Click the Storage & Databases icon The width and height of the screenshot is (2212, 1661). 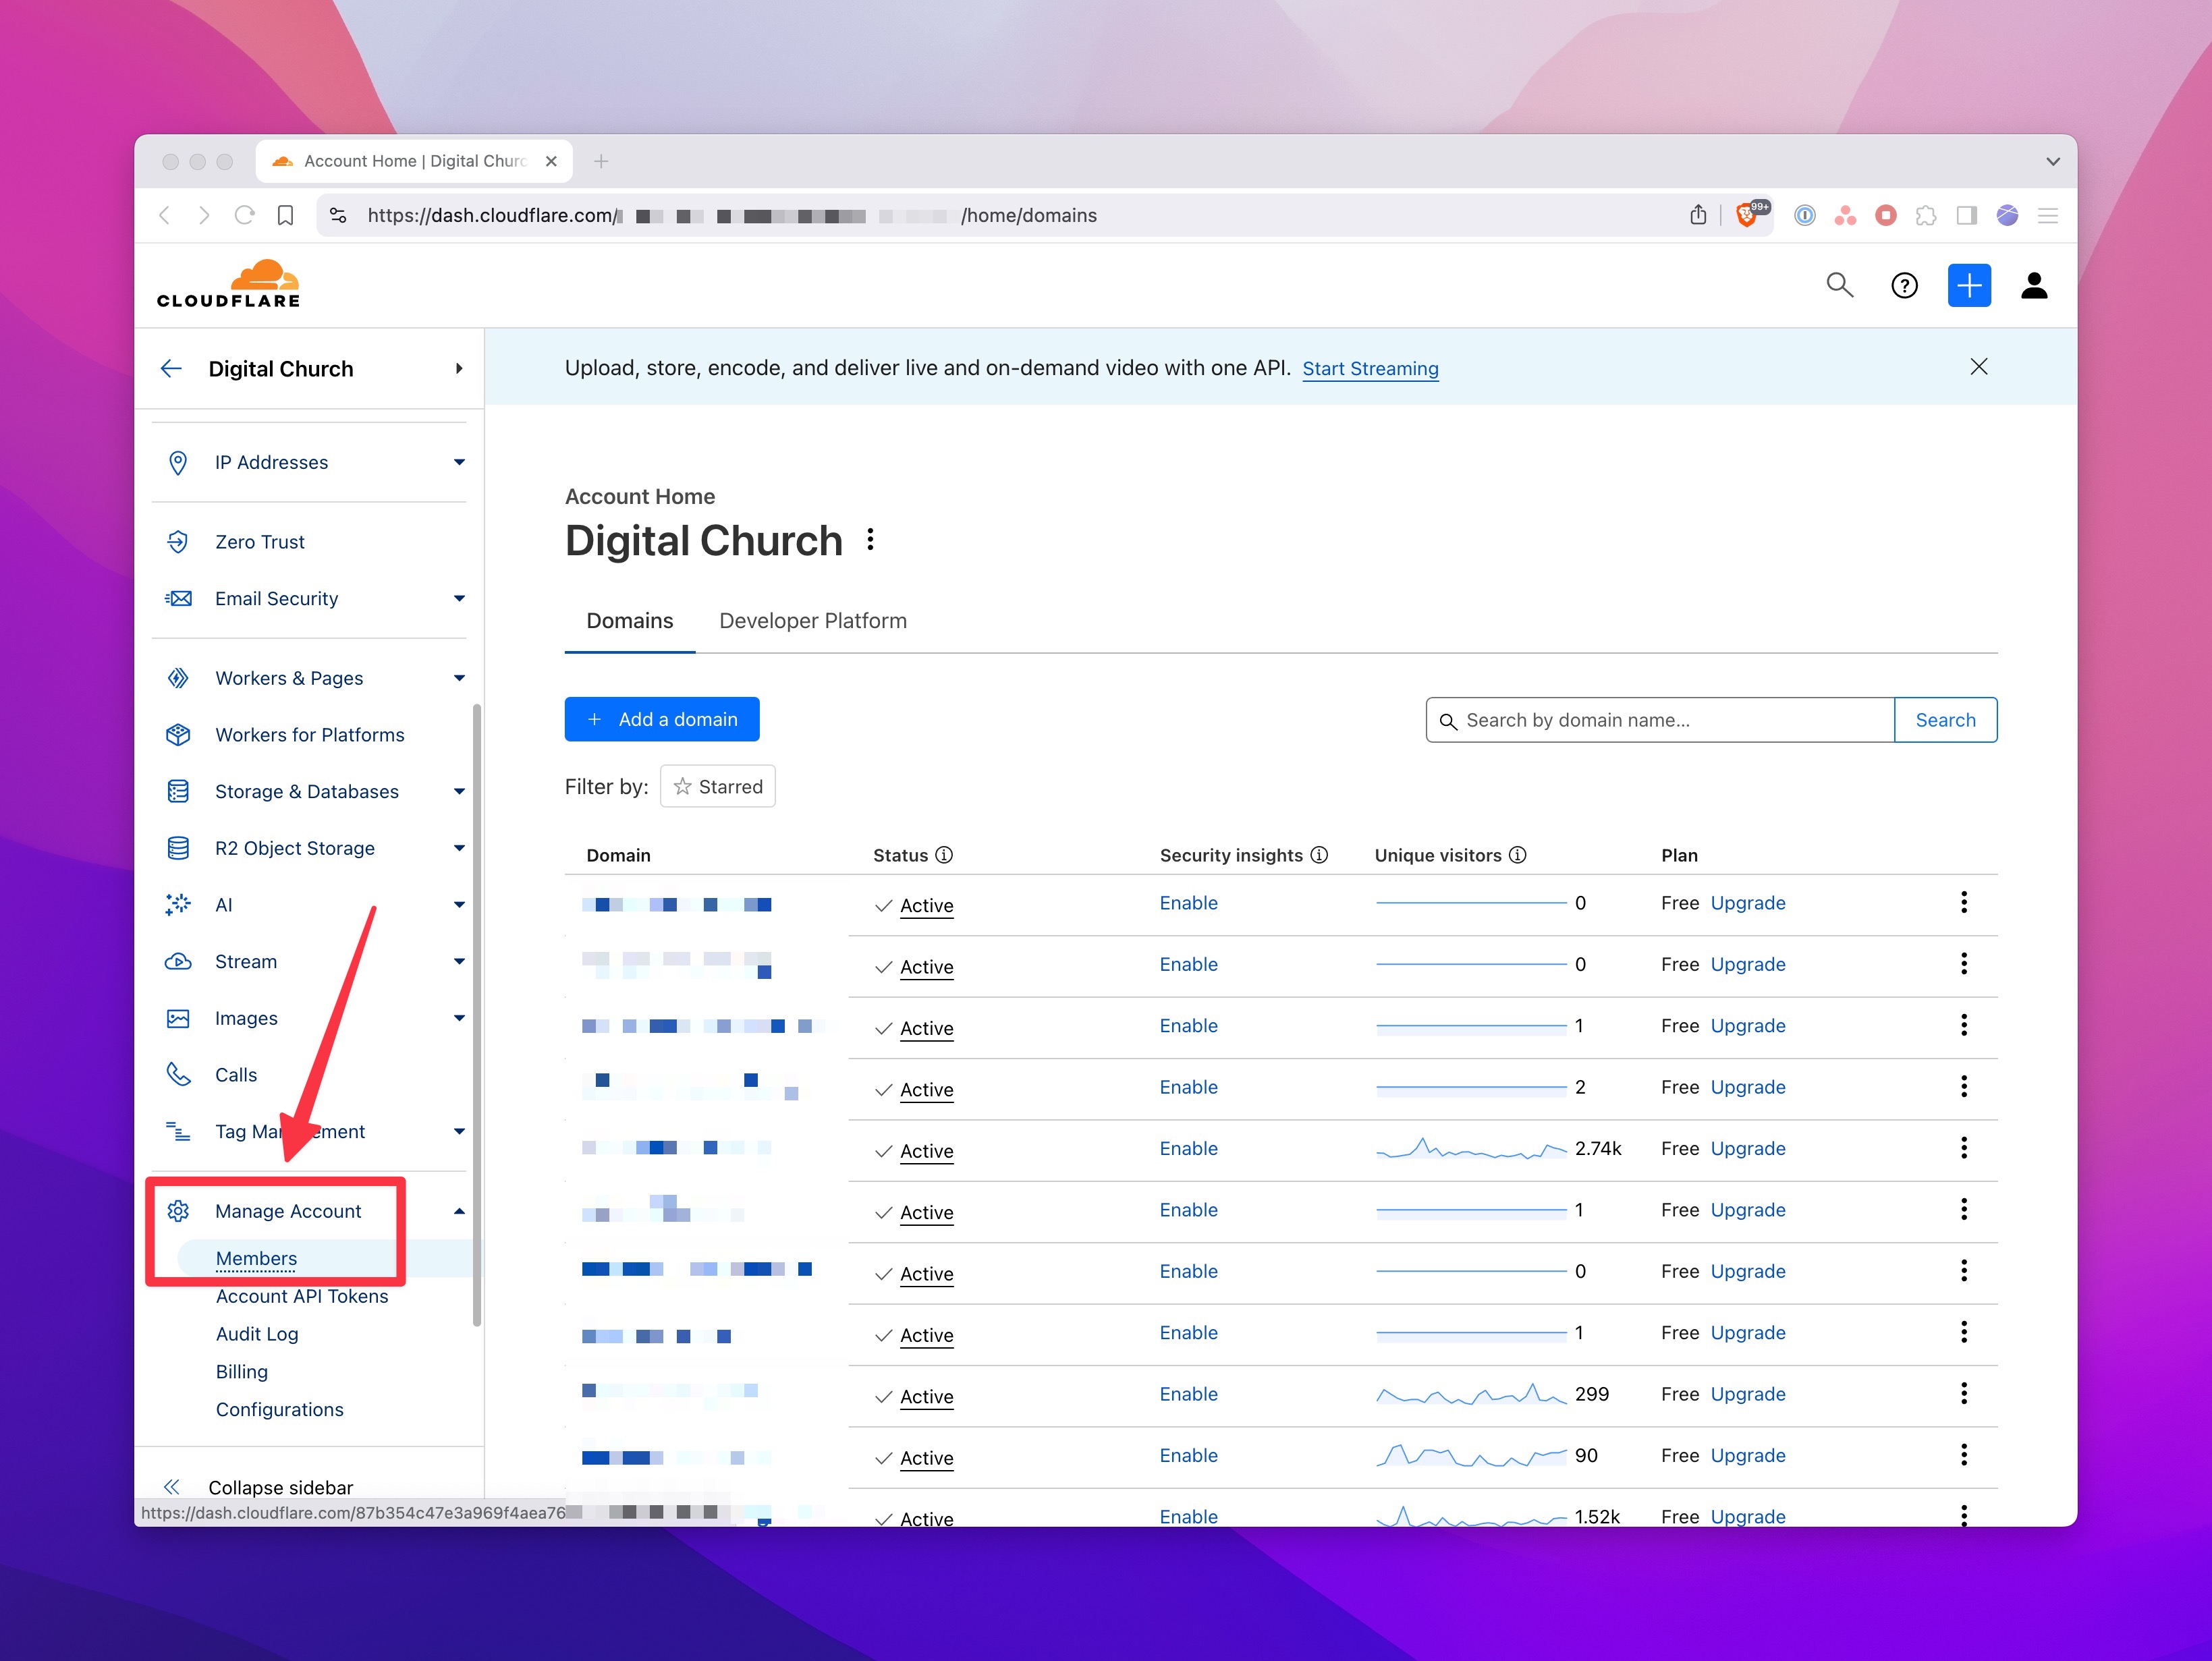pos(178,792)
